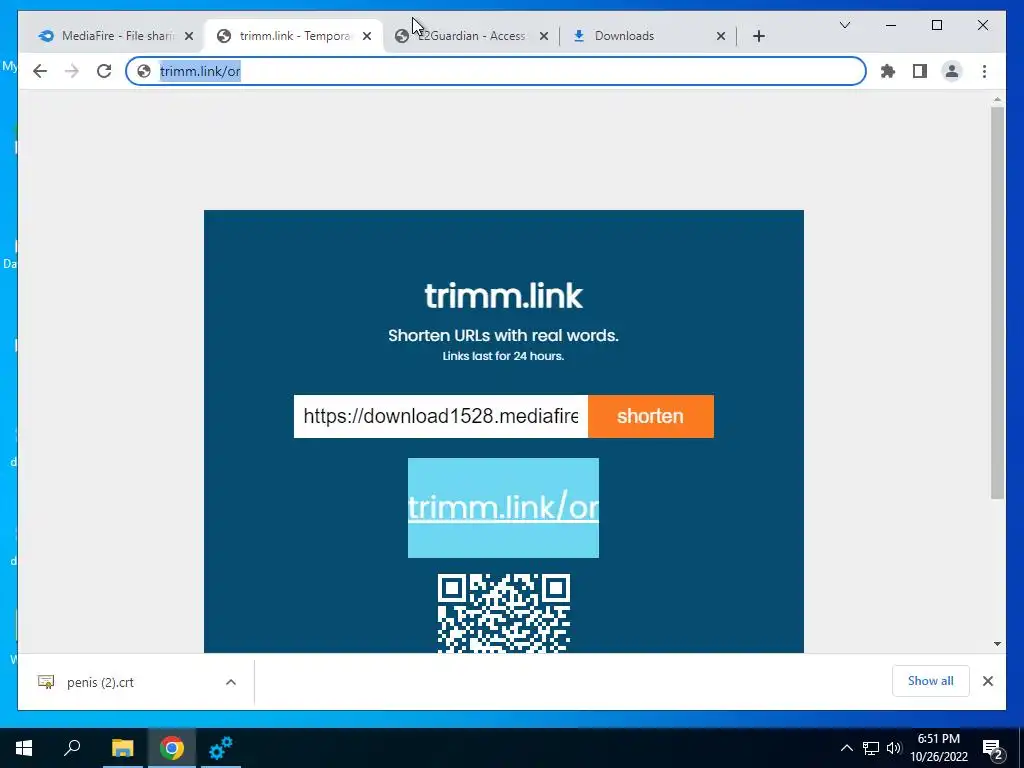Click the scrollbar down arrow
This screenshot has height=768, width=1024.
click(x=997, y=644)
